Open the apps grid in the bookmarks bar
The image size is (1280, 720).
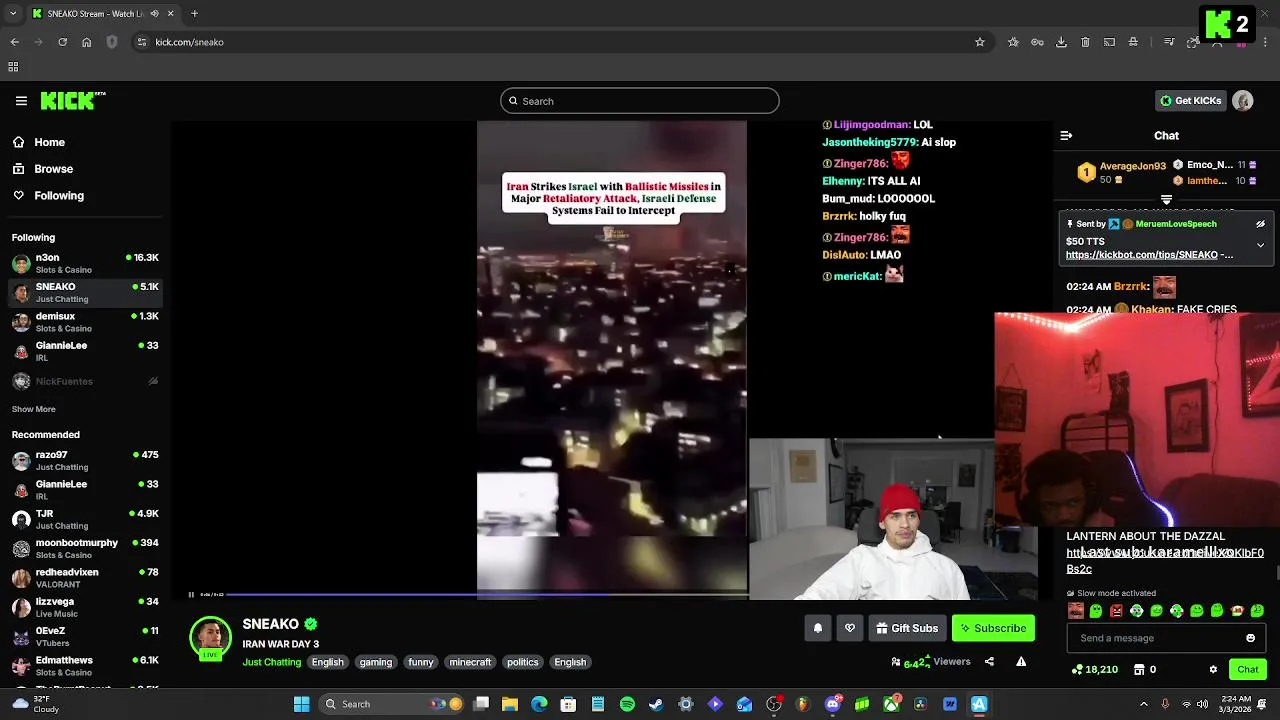[13, 67]
